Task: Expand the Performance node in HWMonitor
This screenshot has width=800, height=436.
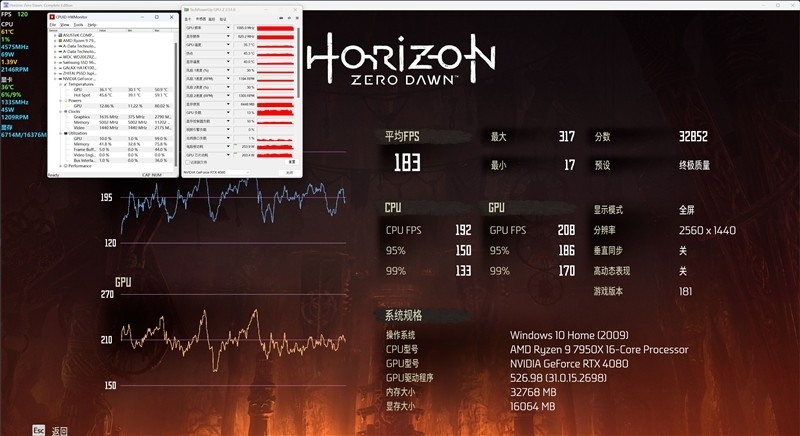Action: pos(60,166)
